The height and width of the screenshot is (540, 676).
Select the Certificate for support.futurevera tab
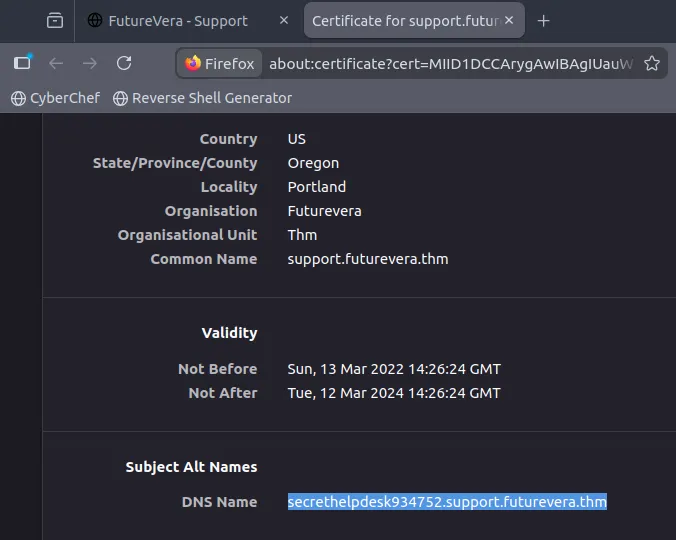pos(405,21)
